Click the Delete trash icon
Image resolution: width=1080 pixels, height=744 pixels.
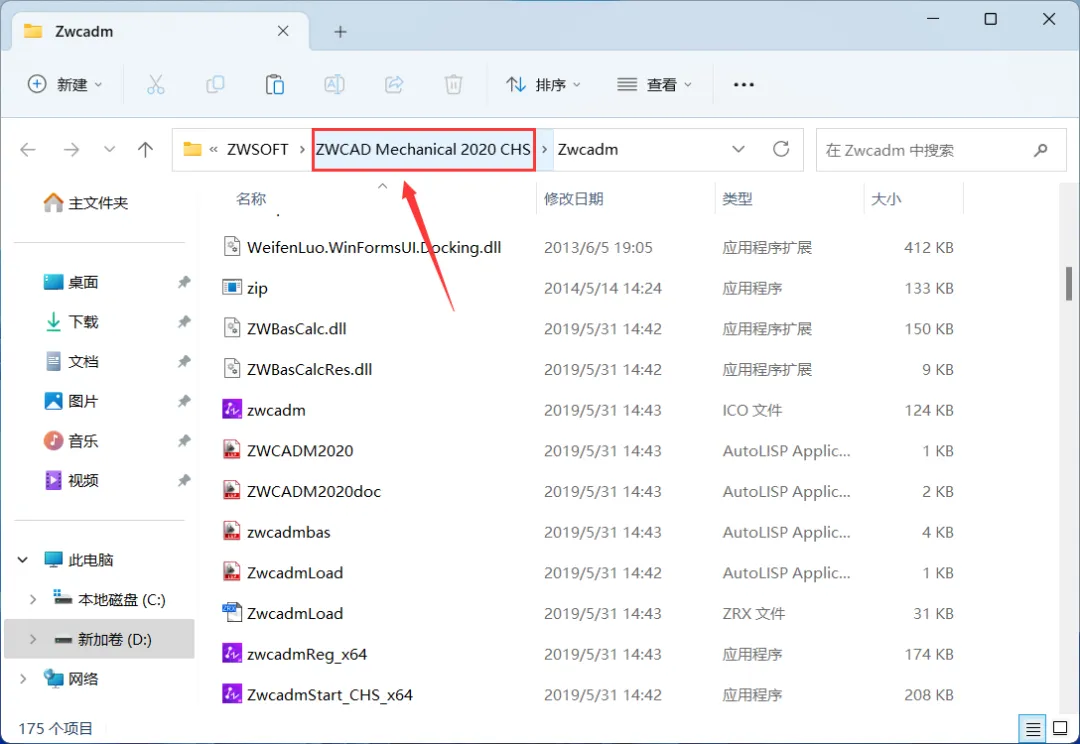tap(453, 85)
